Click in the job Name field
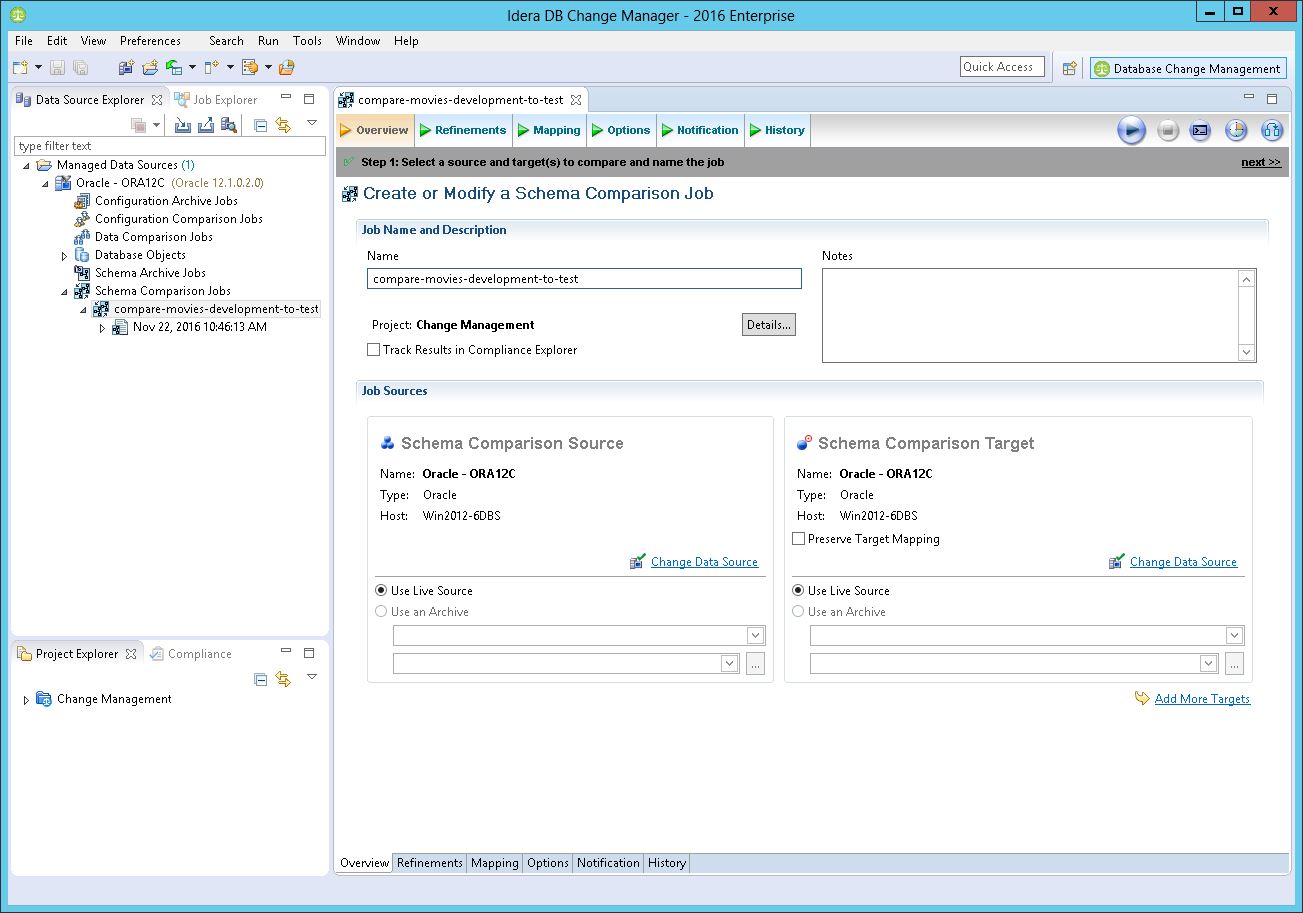Screen dimensions: 1303x913 pyautogui.click(x=584, y=279)
